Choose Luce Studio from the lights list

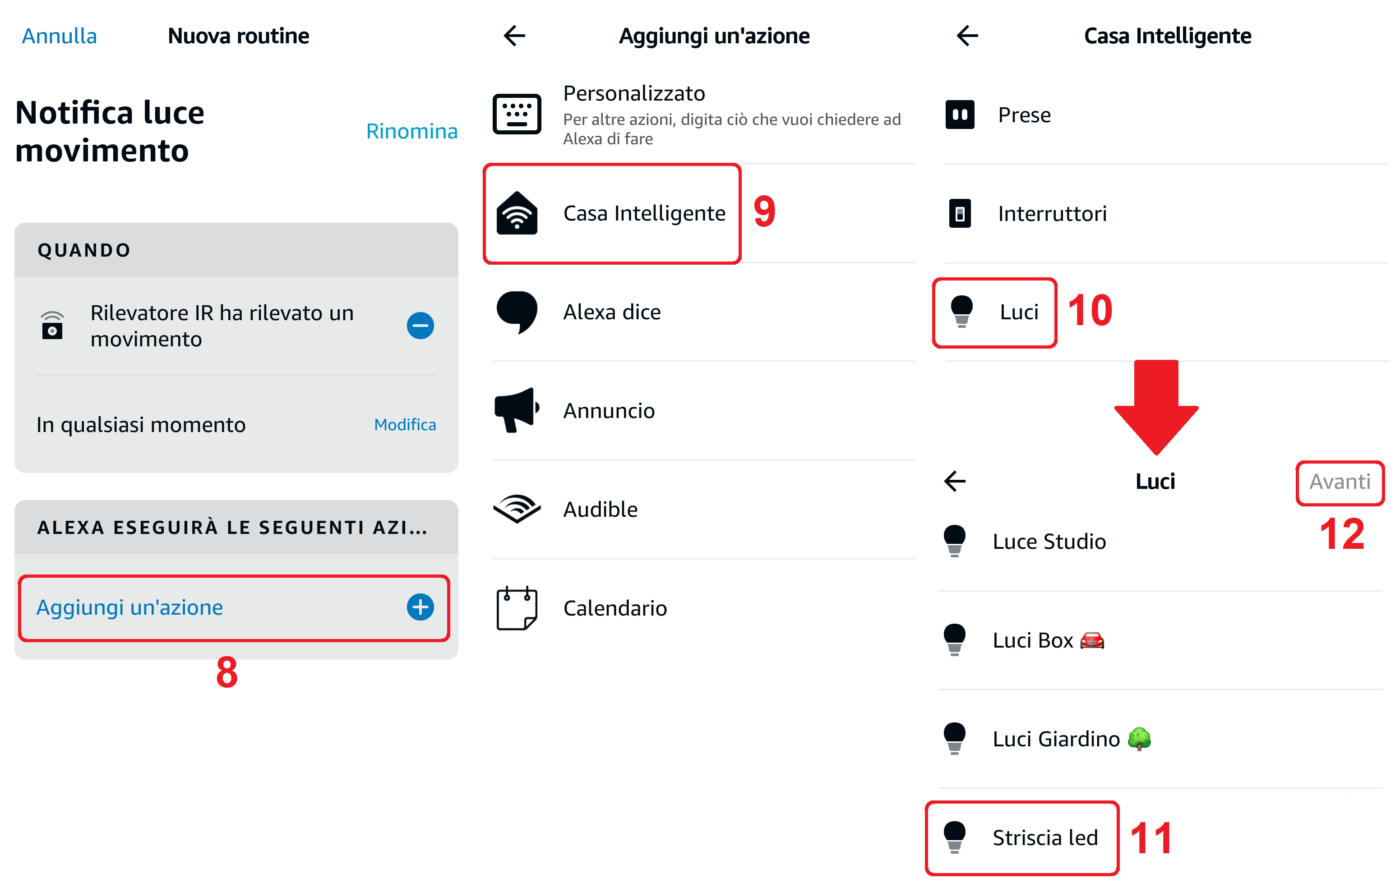pos(1048,542)
